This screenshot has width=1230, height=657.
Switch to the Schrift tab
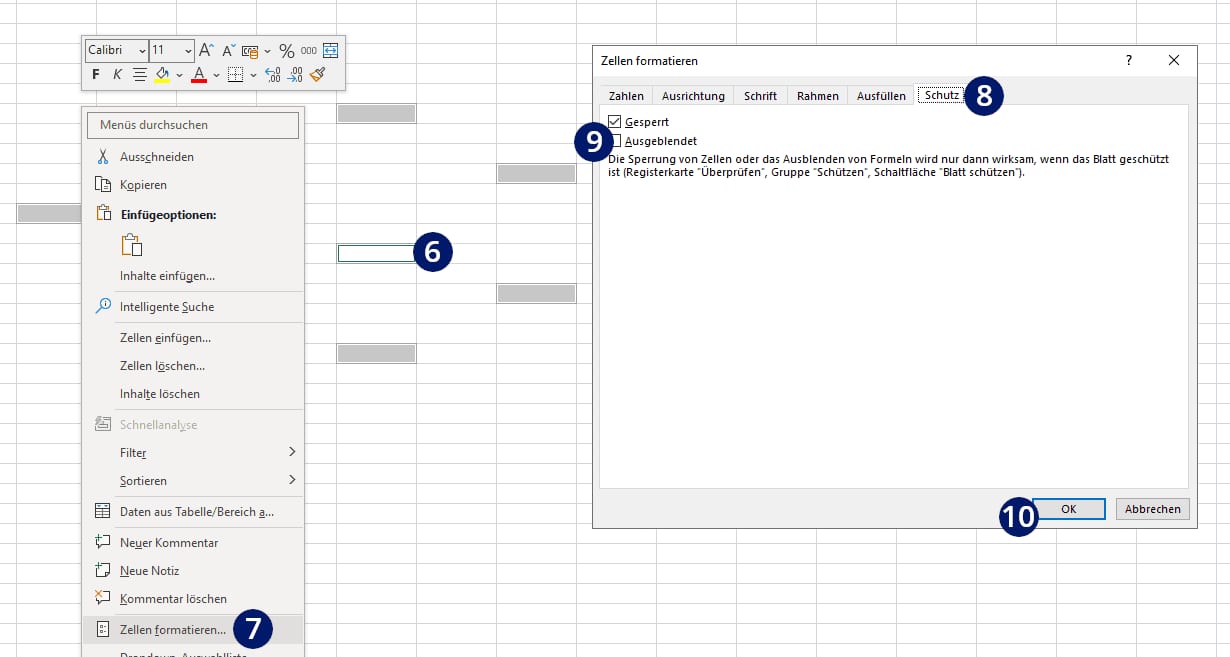[x=760, y=96]
